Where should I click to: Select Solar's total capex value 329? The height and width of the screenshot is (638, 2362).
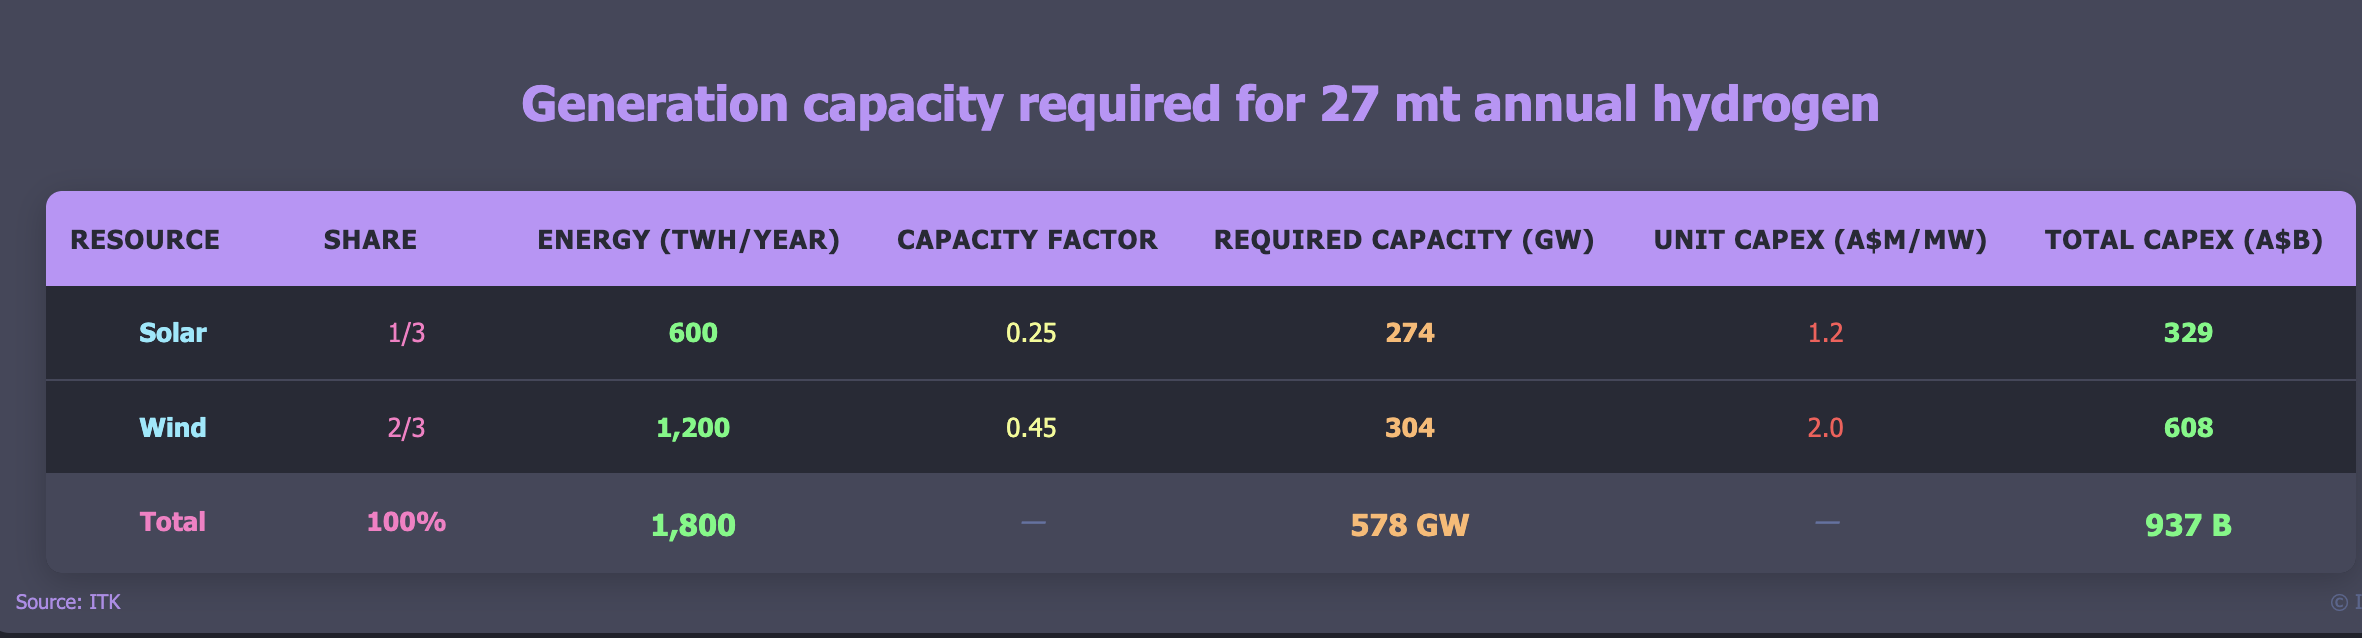2188,333
